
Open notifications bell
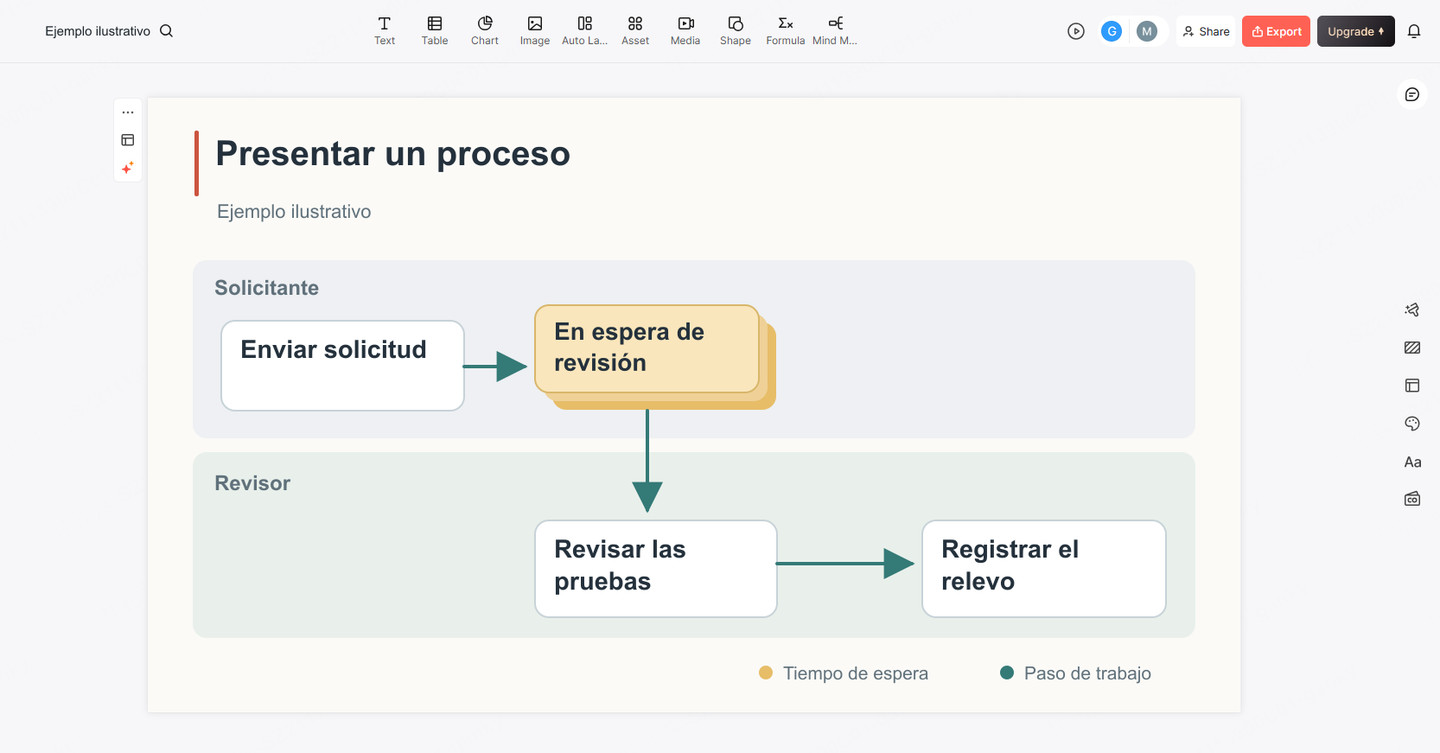[1414, 31]
